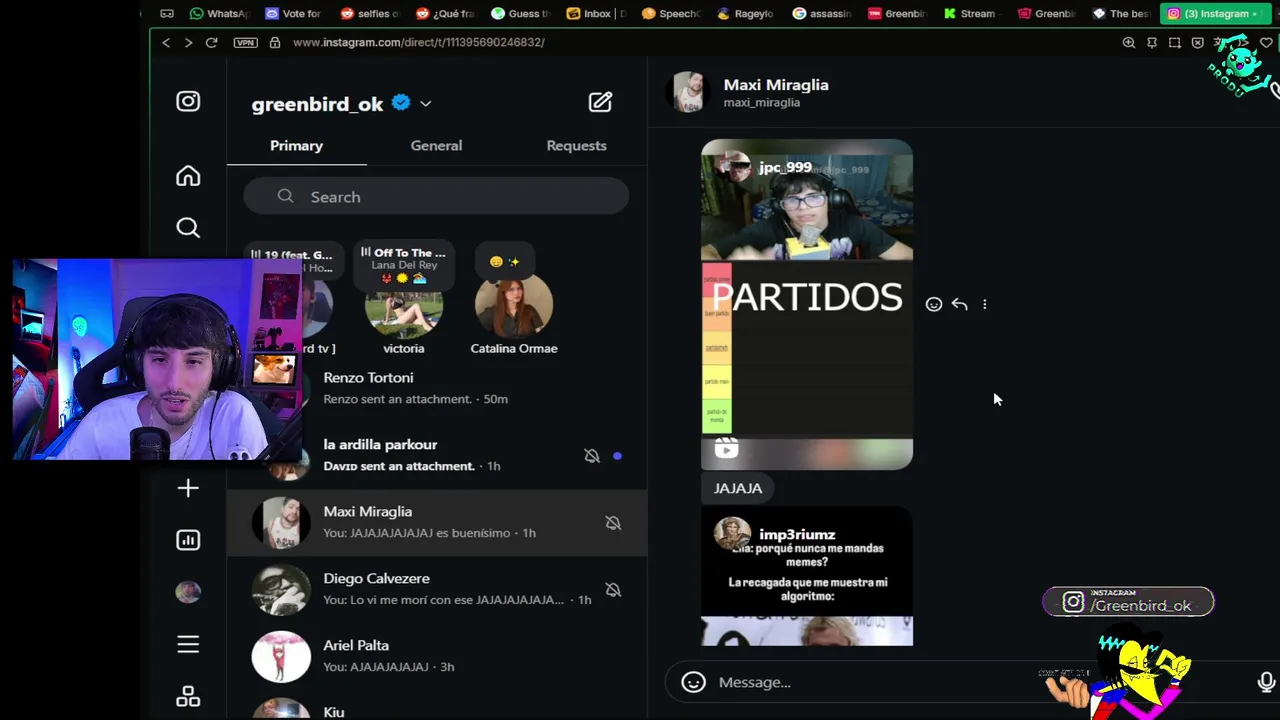Toggle mute bell on the Diego Calvezere chat
The width and height of the screenshot is (1280, 720).
click(613, 590)
